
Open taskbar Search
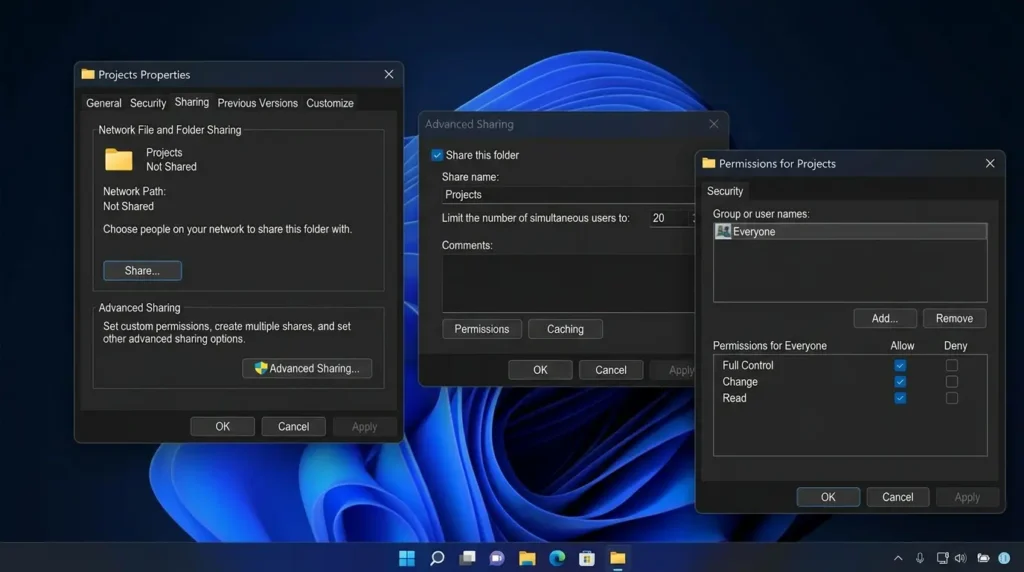[x=437, y=558]
